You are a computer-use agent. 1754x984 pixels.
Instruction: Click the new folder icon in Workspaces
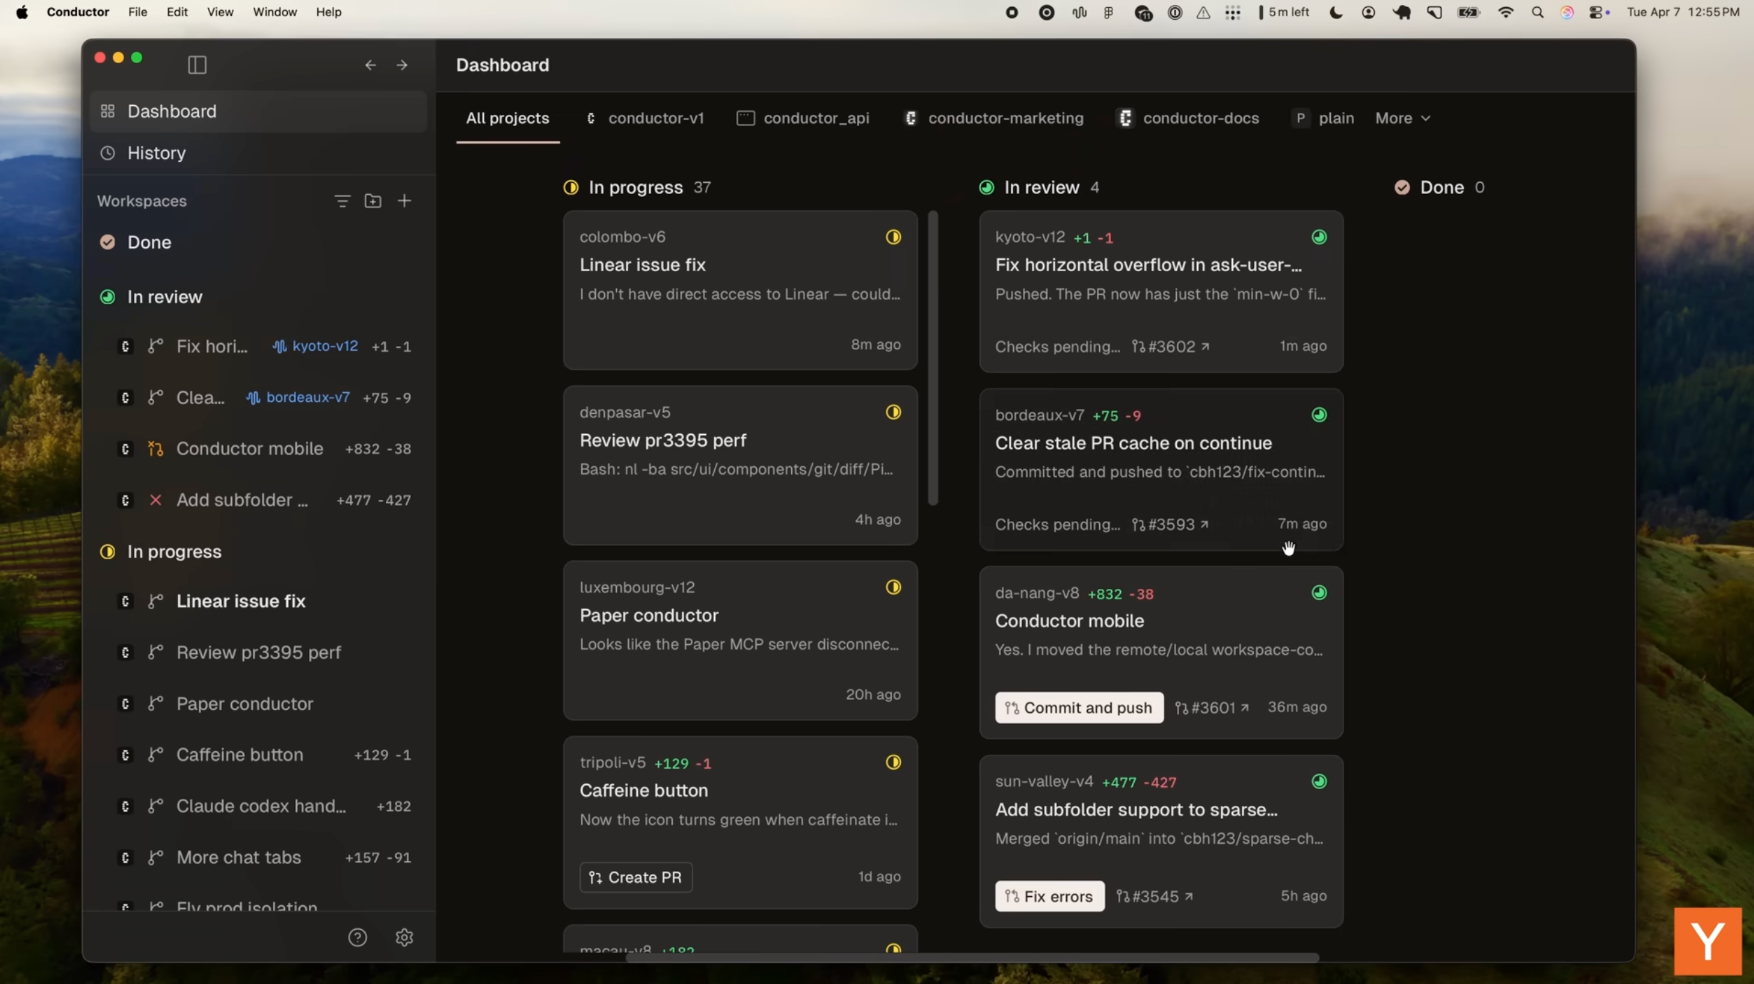(x=373, y=201)
